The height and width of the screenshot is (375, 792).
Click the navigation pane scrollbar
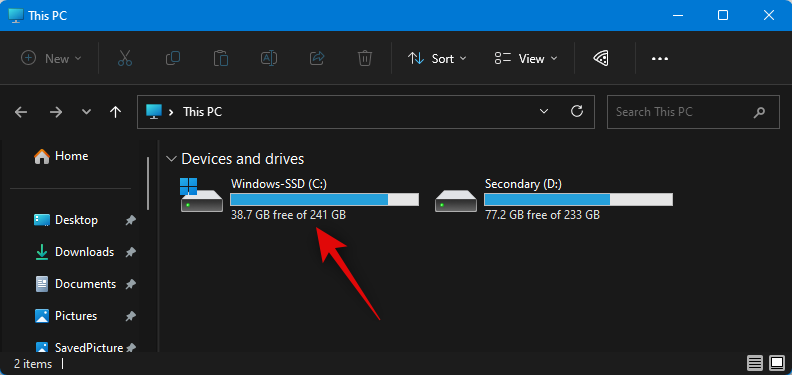pos(148,183)
